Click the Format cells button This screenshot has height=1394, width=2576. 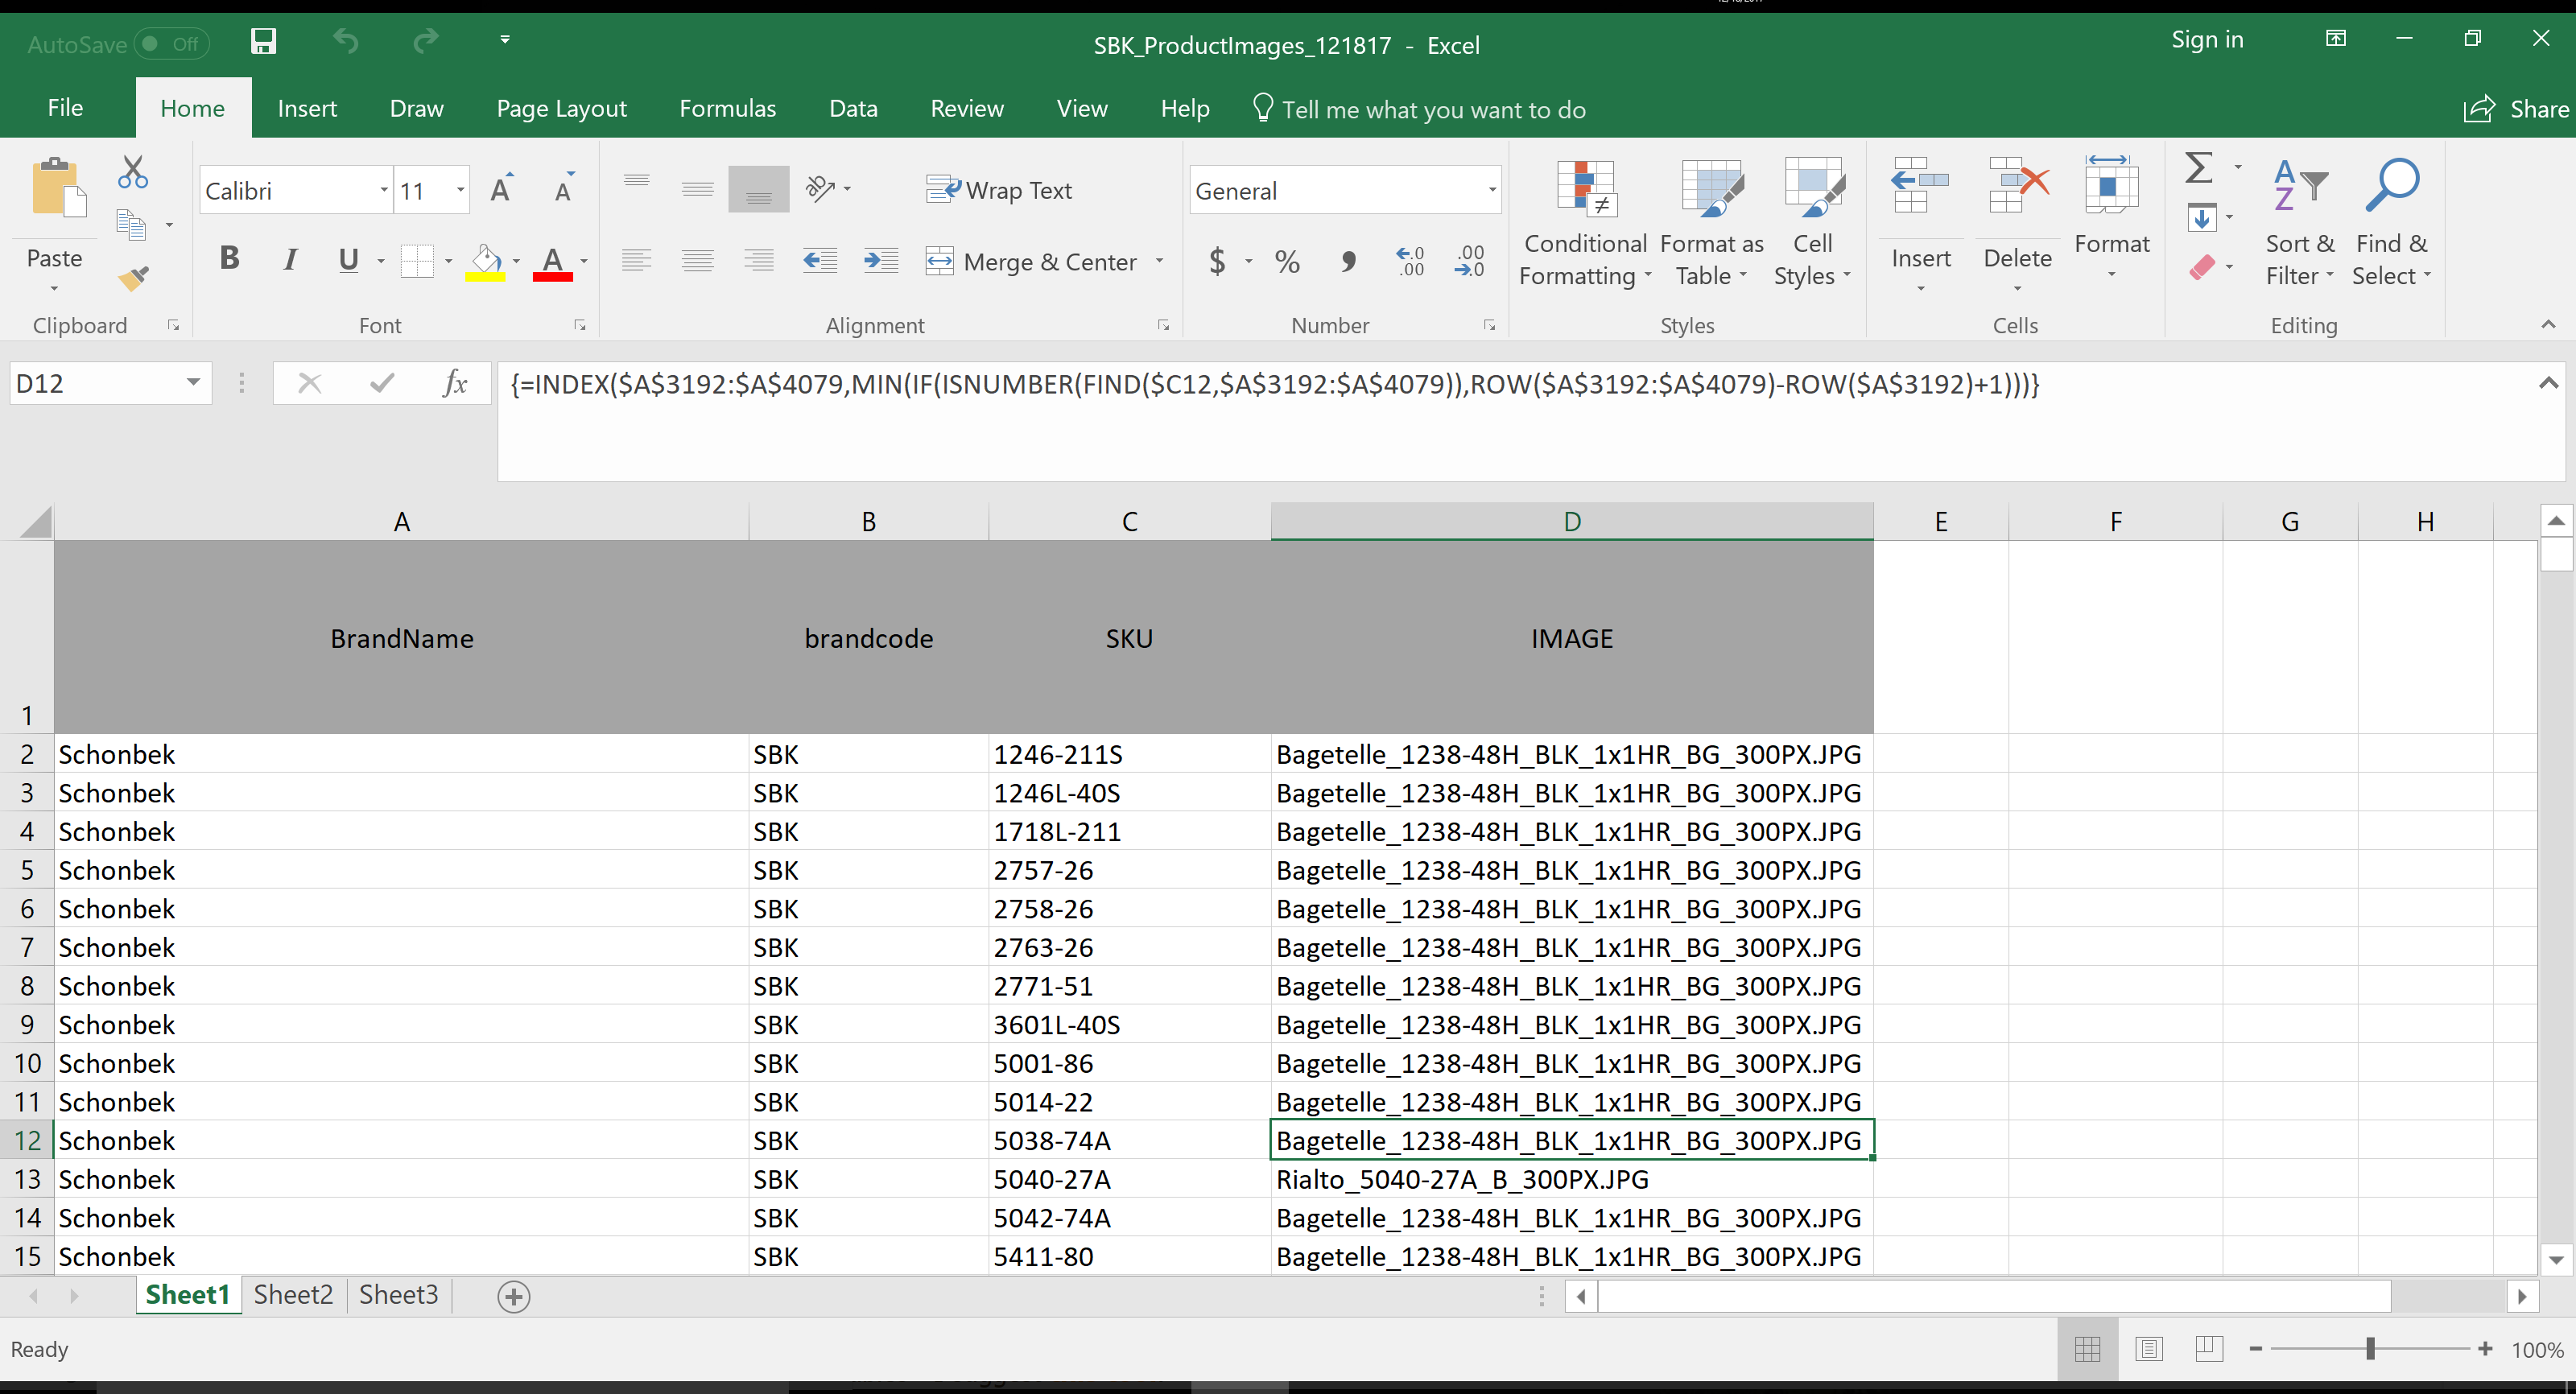coord(2112,219)
